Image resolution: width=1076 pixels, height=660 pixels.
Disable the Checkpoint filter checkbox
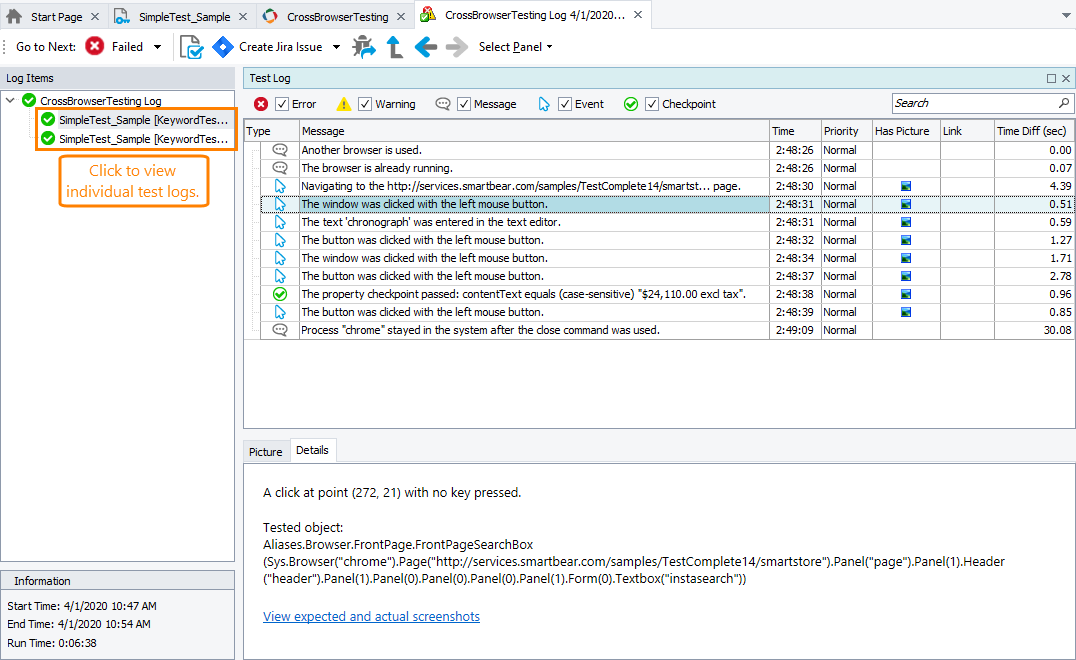[x=652, y=104]
